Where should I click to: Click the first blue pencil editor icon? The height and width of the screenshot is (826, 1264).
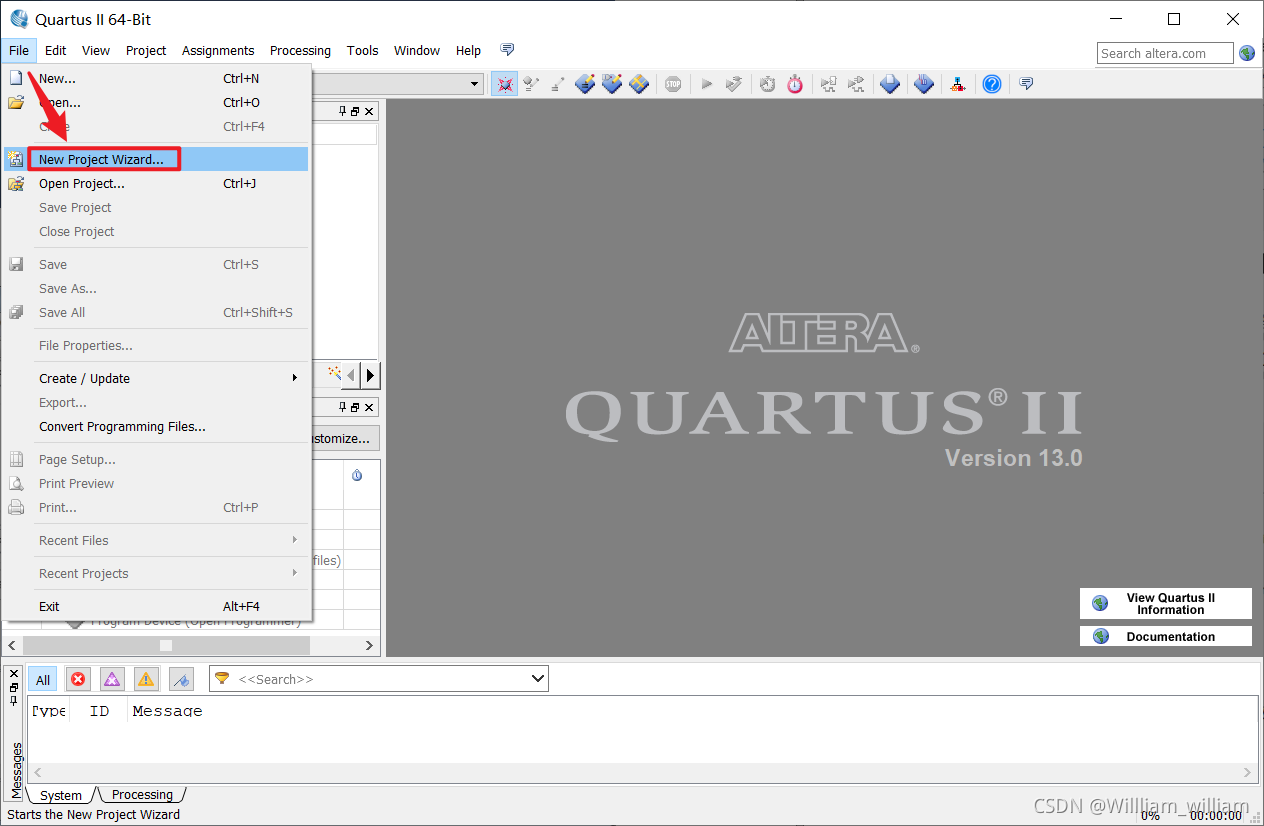click(x=585, y=84)
